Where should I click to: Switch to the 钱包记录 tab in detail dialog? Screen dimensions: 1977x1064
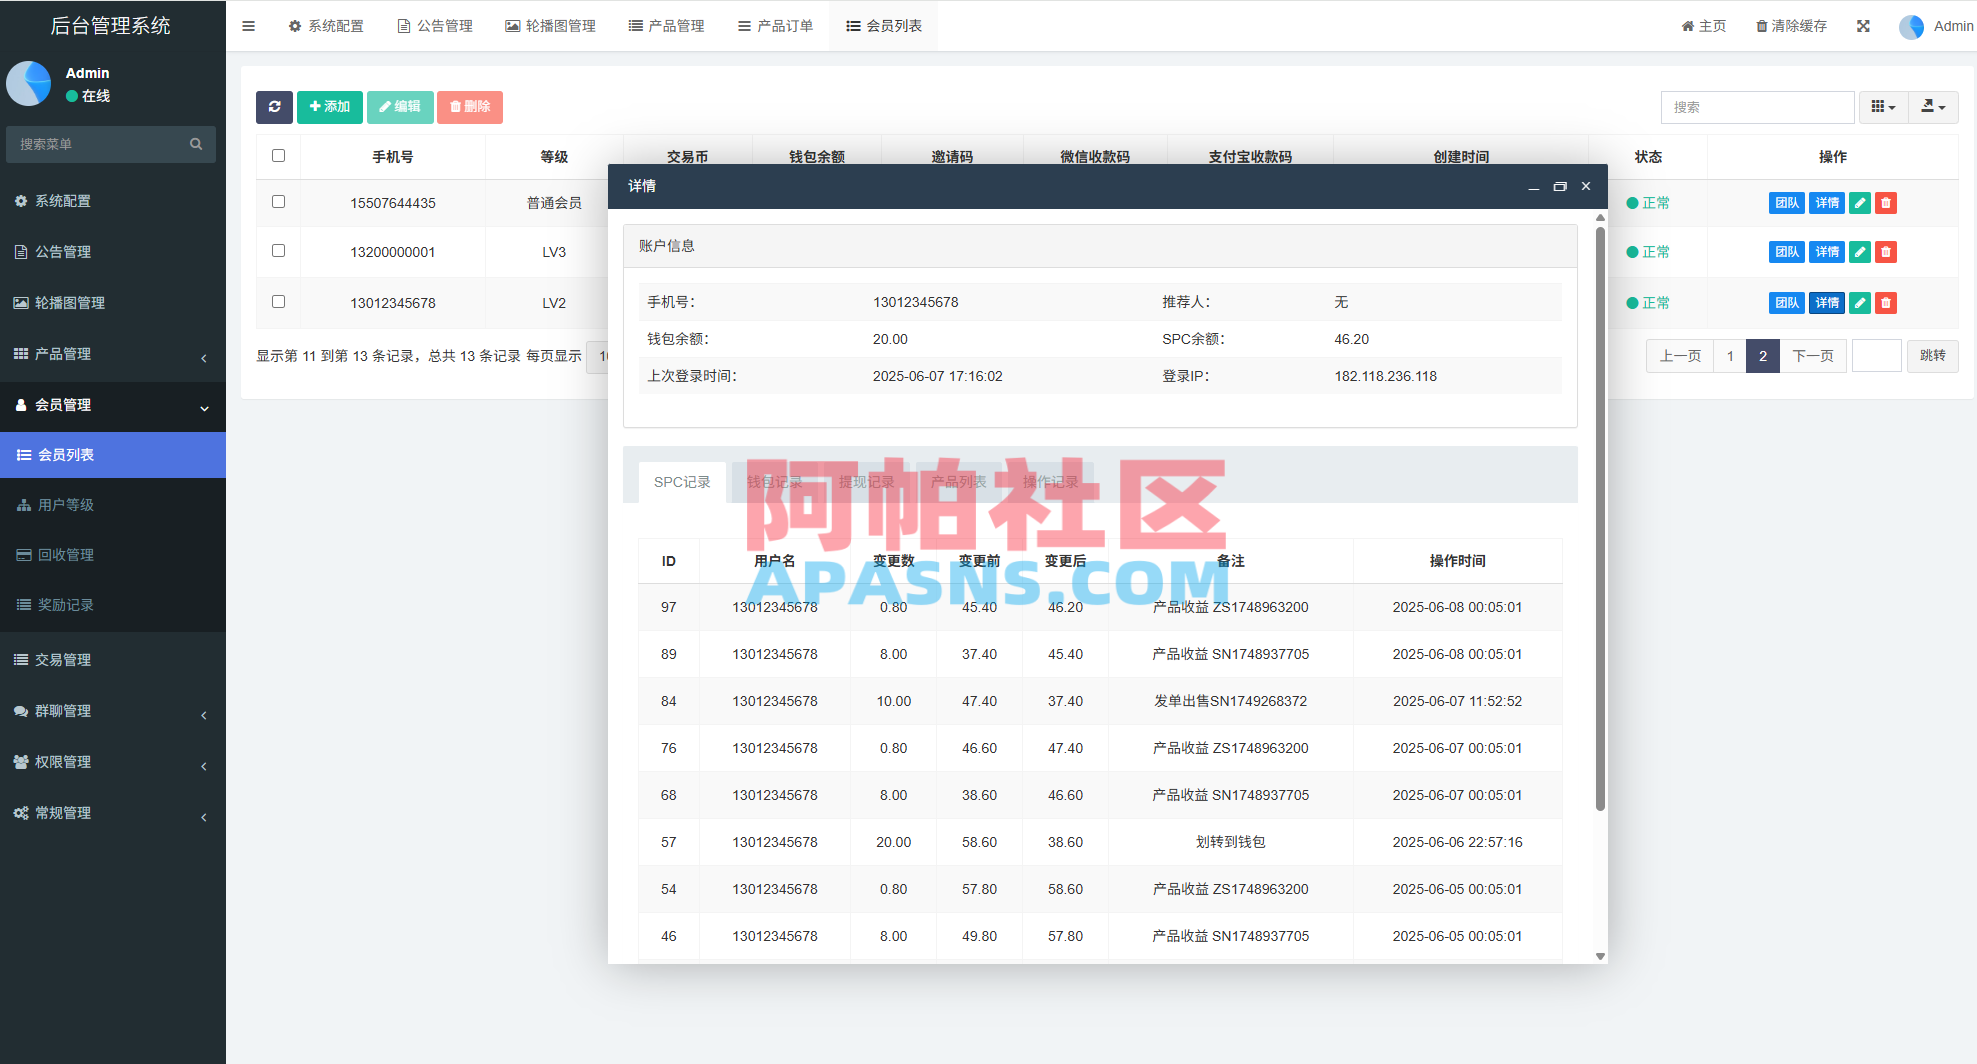click(x=775, y=481)
